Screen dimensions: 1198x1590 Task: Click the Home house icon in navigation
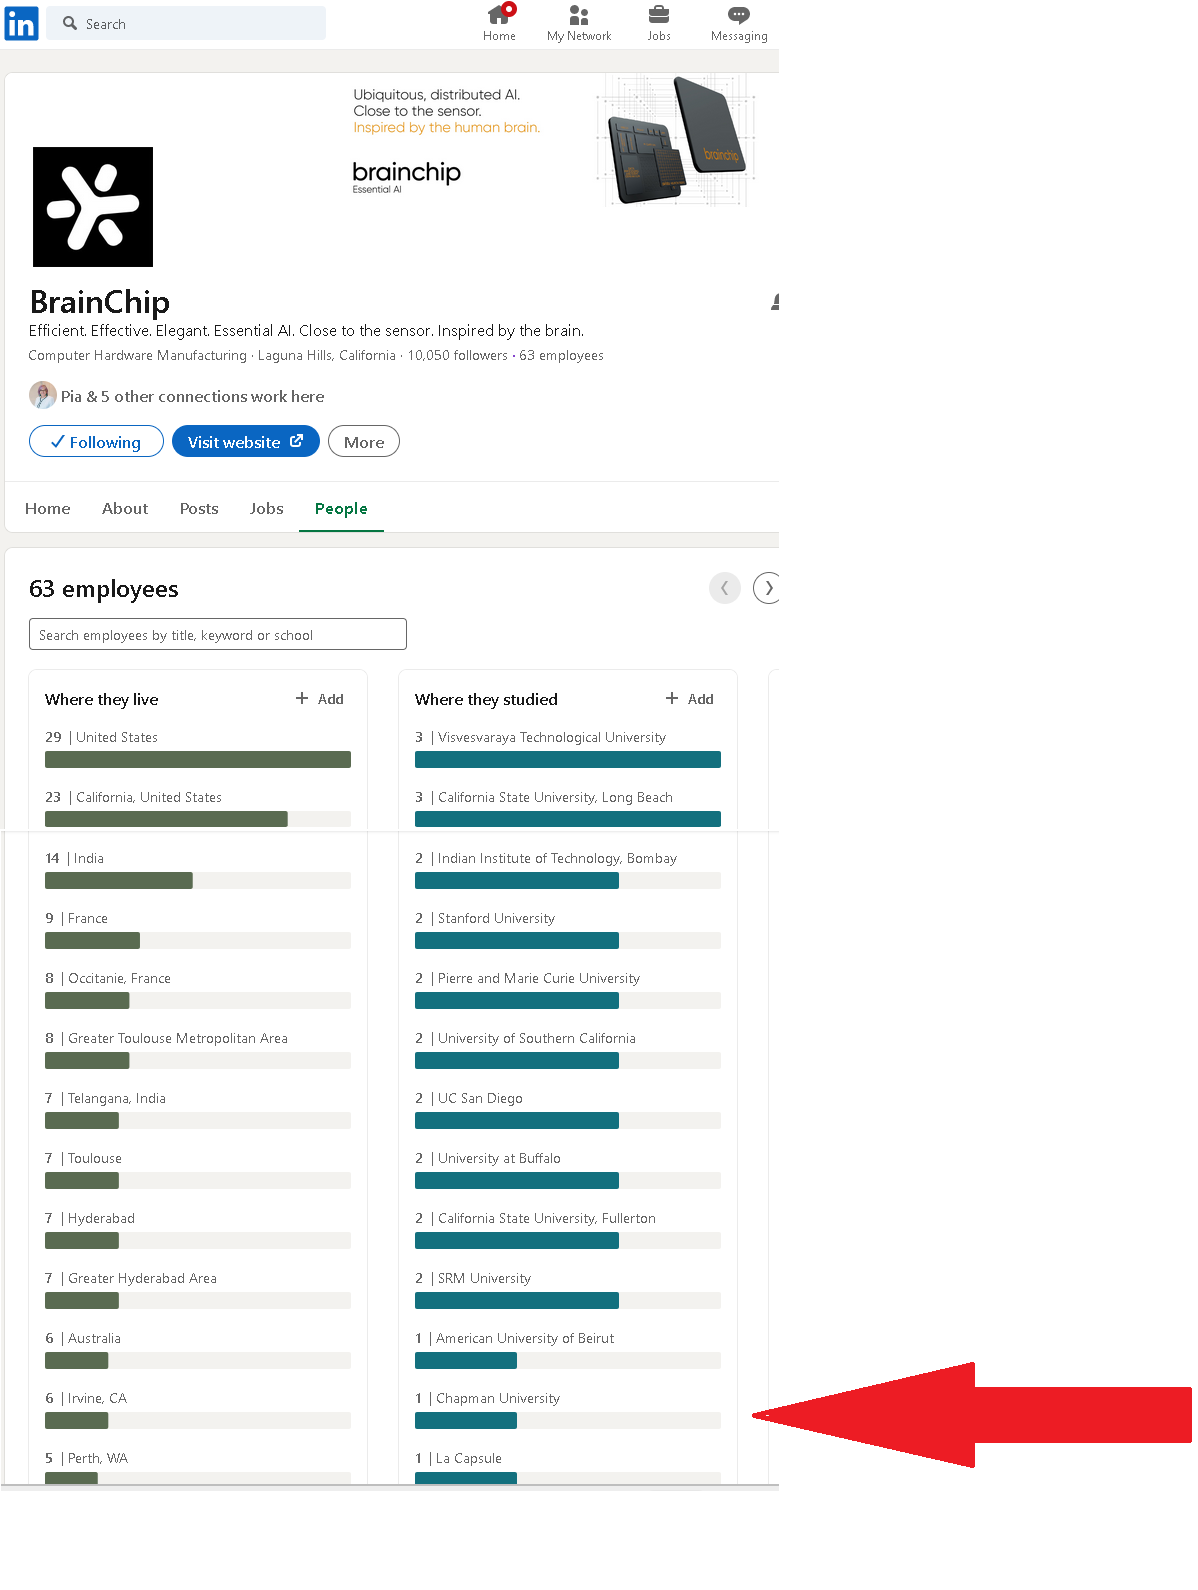coord(499,15)
